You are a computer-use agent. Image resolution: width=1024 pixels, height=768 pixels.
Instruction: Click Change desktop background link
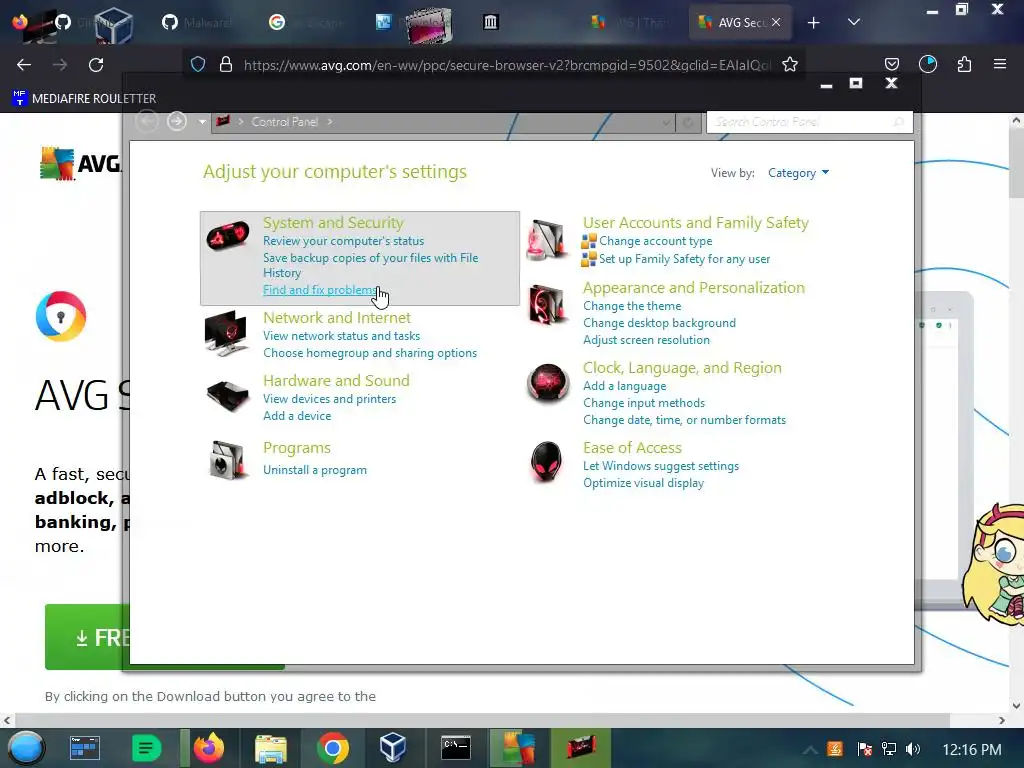pos(659,323)
